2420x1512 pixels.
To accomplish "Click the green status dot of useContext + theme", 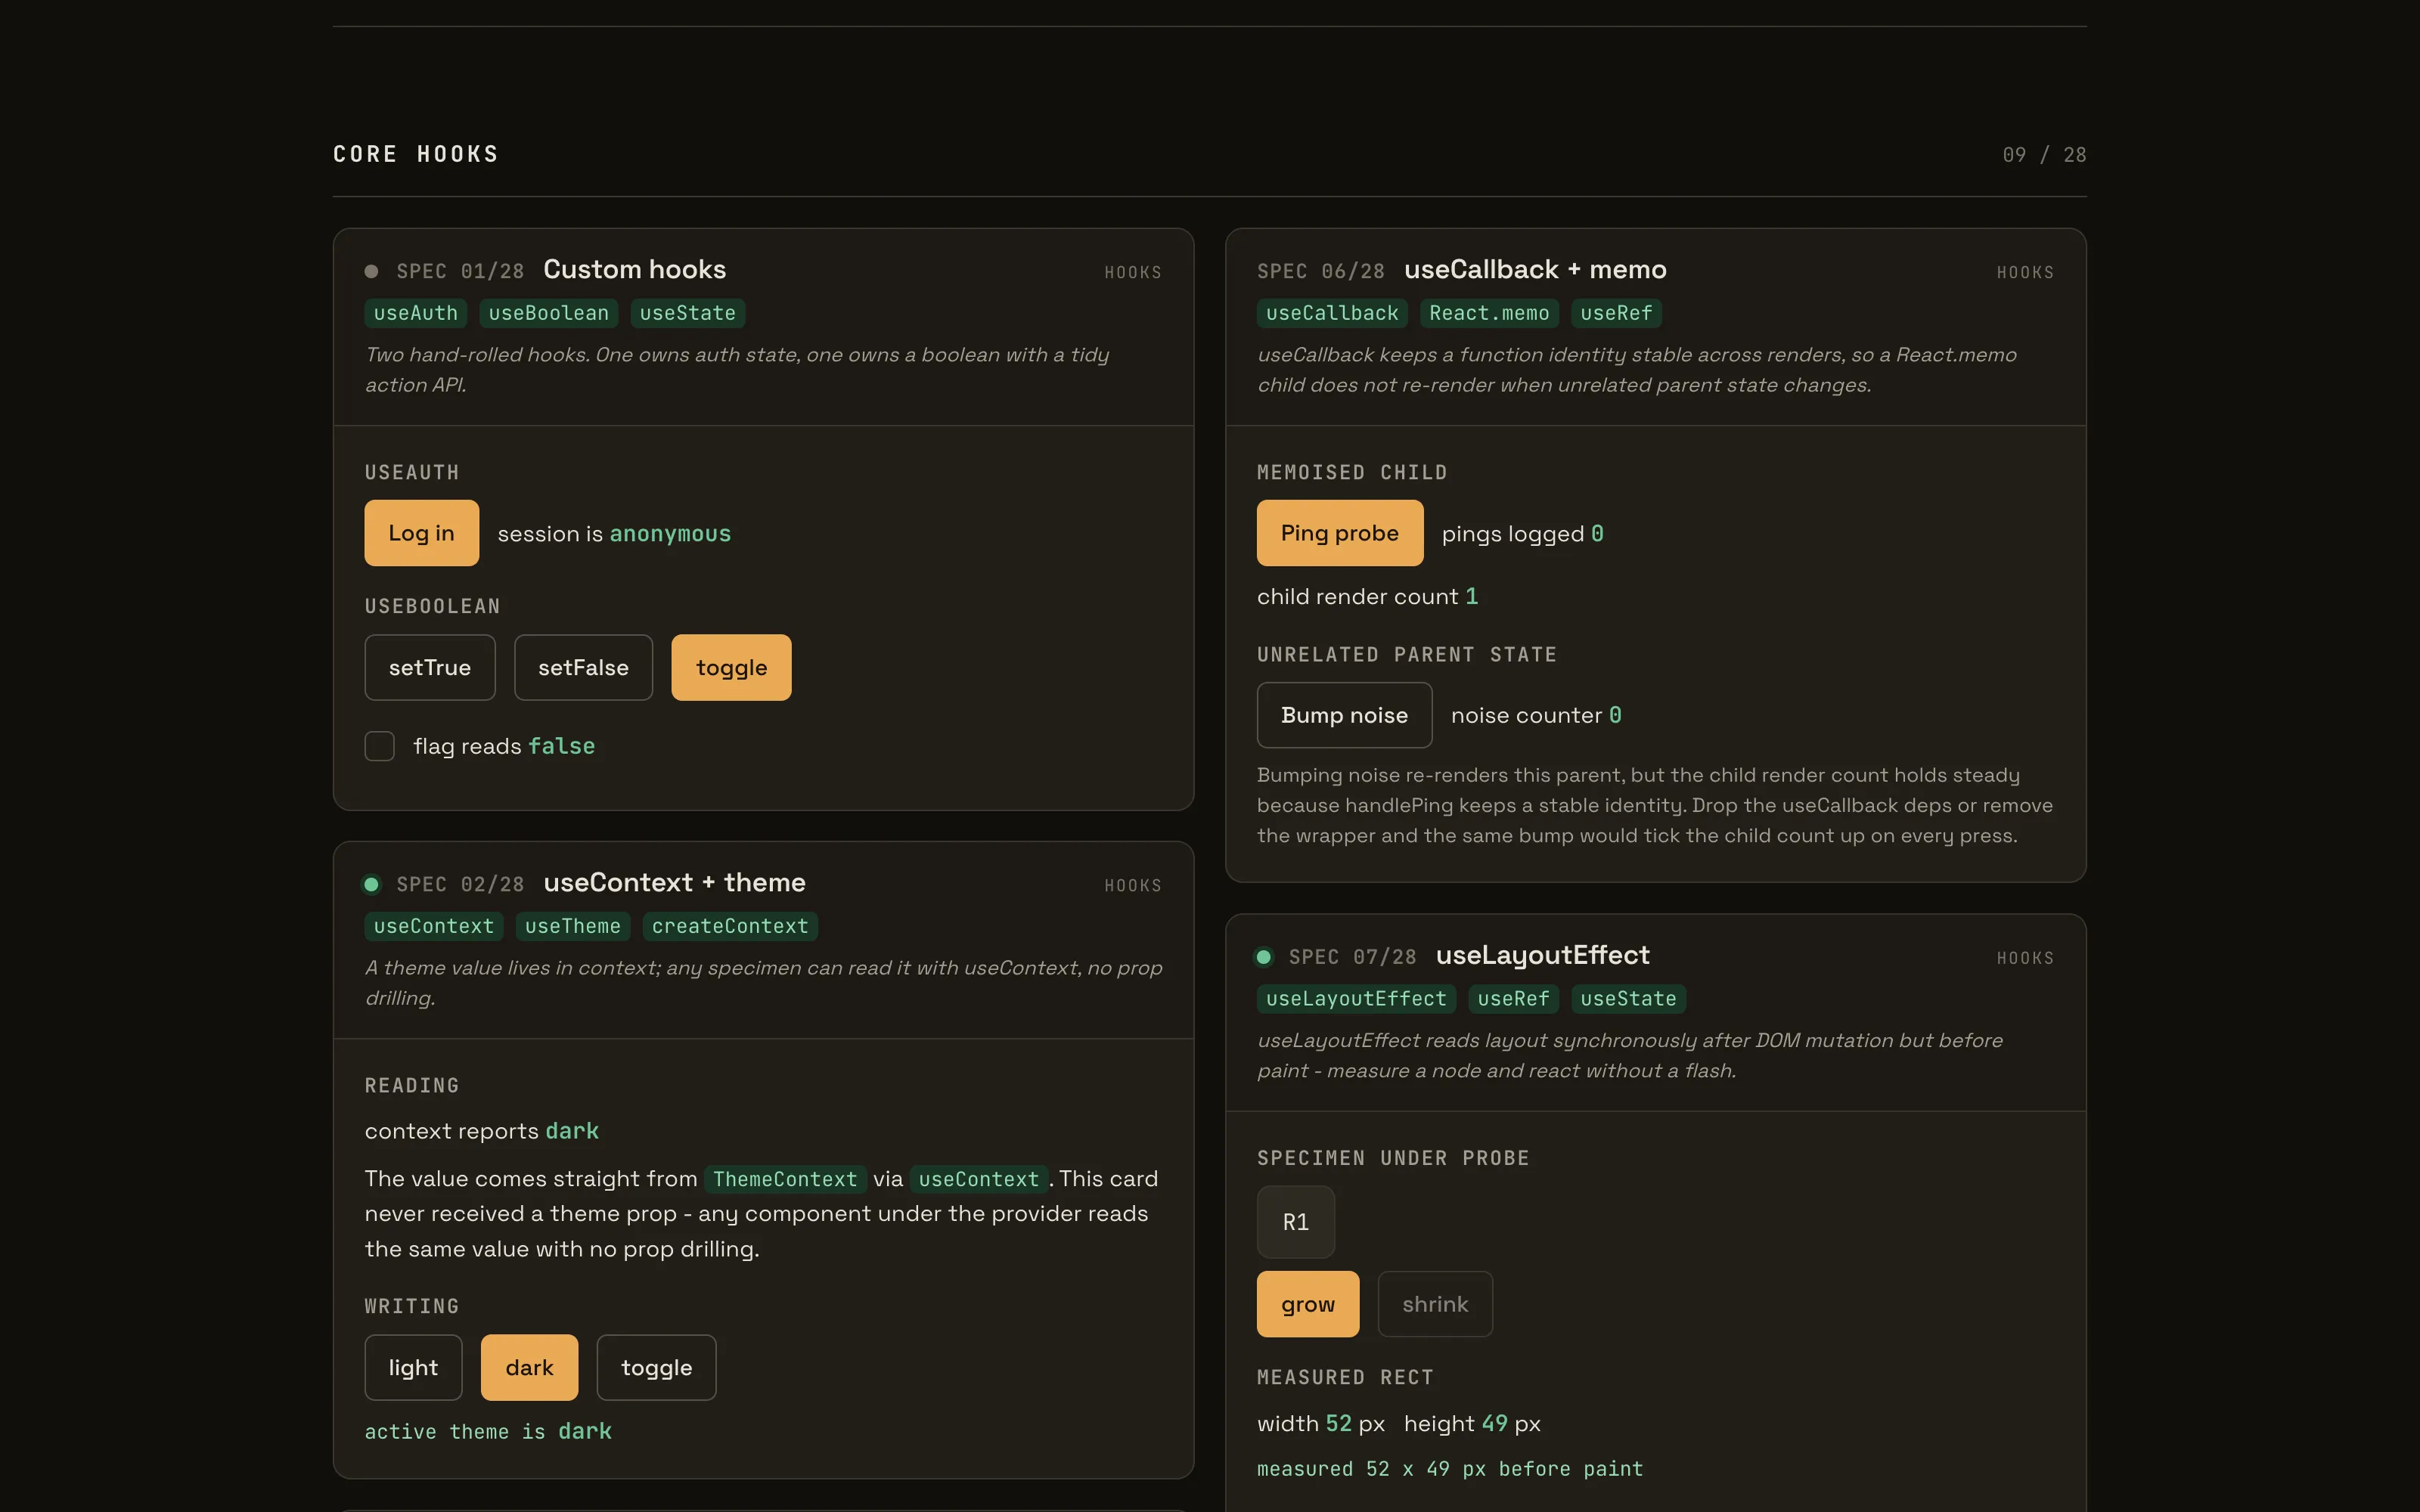I will 371,884.
